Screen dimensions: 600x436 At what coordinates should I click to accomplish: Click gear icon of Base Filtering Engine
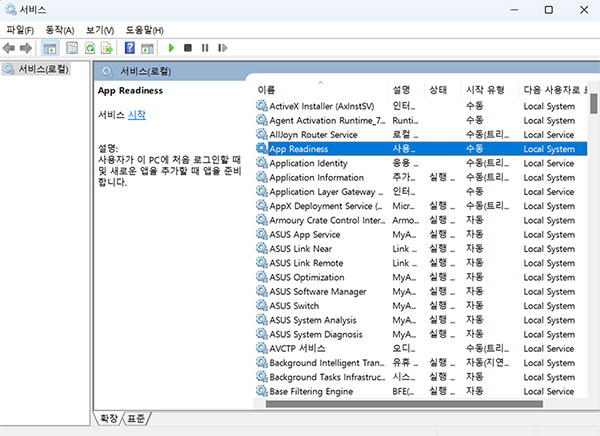click(262, 391)
